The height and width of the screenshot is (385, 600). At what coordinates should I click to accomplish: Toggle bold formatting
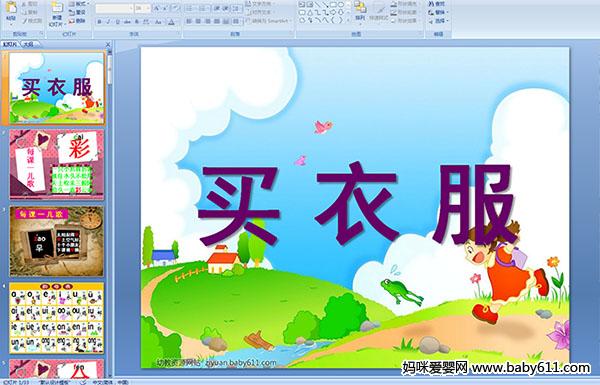click(99, 22)
